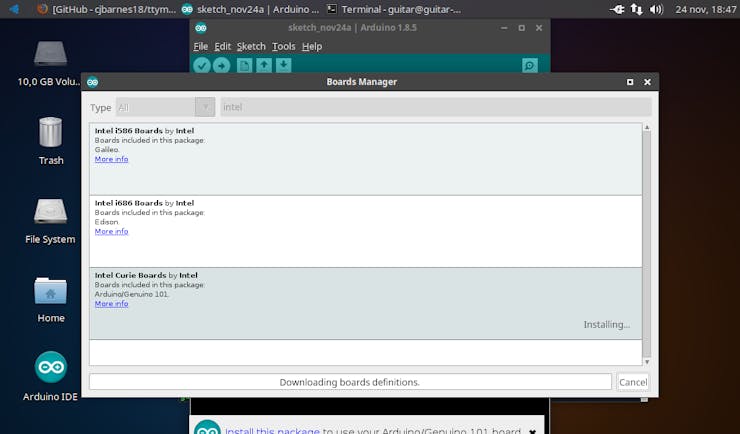The width and height of the screenshot is (740, 434).
Task: Open the Edit menu
Action: pos(222,46)
